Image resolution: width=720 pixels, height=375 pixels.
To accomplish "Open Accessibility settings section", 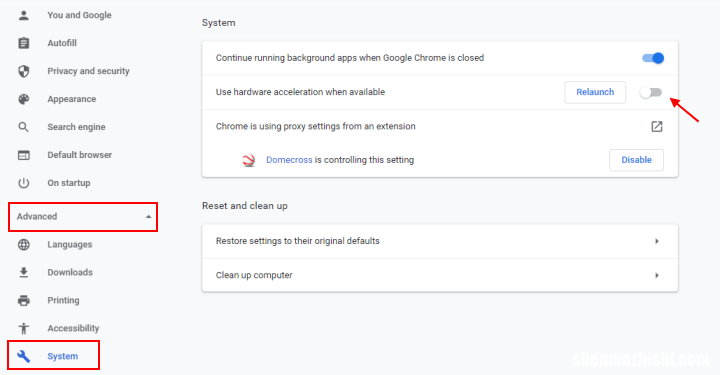I will [73, 328].
